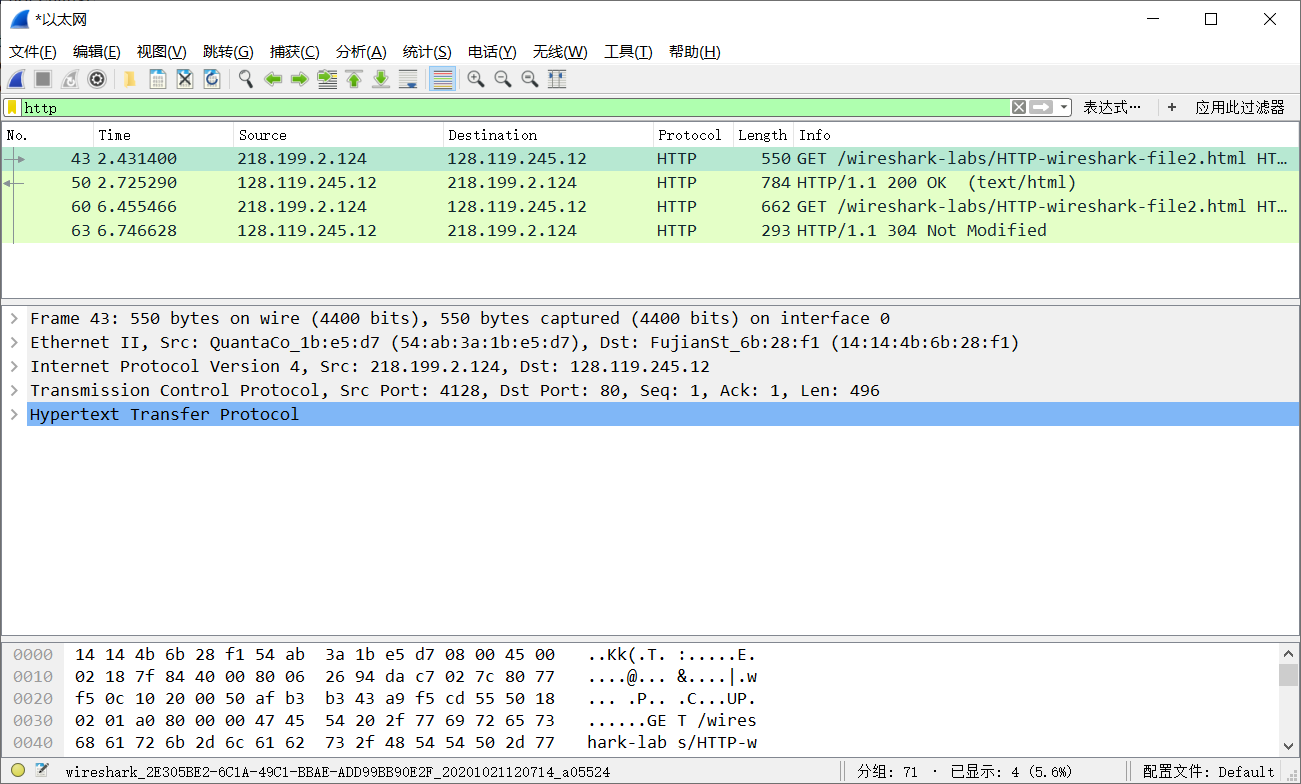1301x784 pixels.
Task: Open the 分析(A) menu
Action: pos(361,52)
